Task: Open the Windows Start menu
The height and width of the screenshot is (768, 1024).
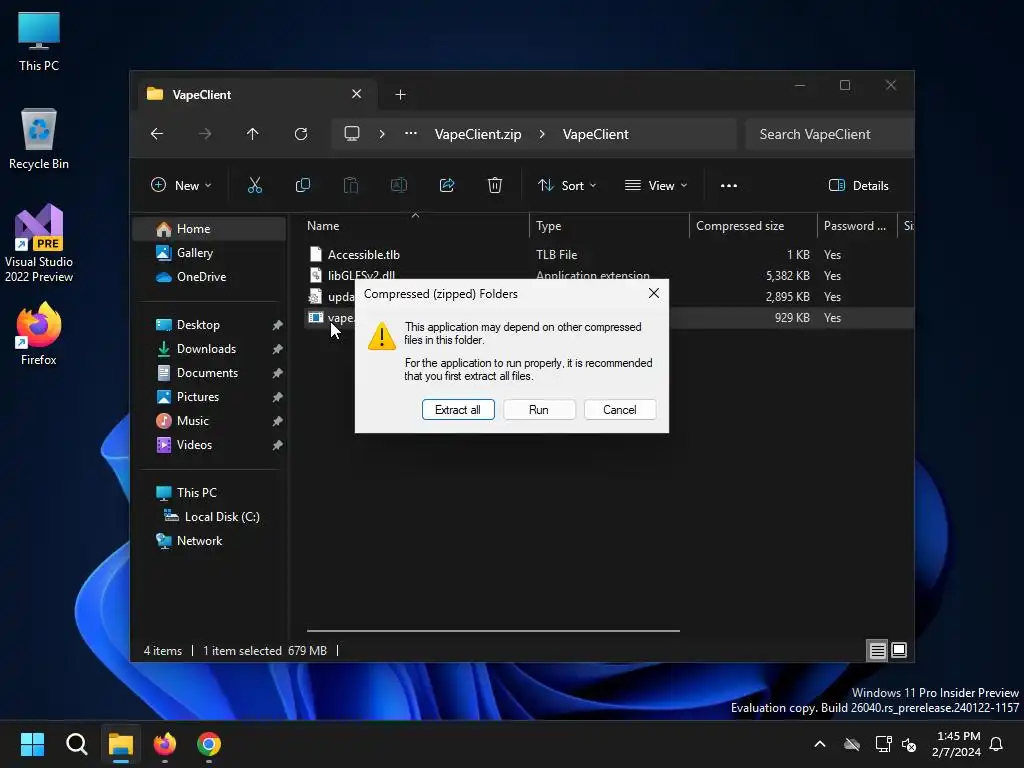Action: [x=32, y=744]
